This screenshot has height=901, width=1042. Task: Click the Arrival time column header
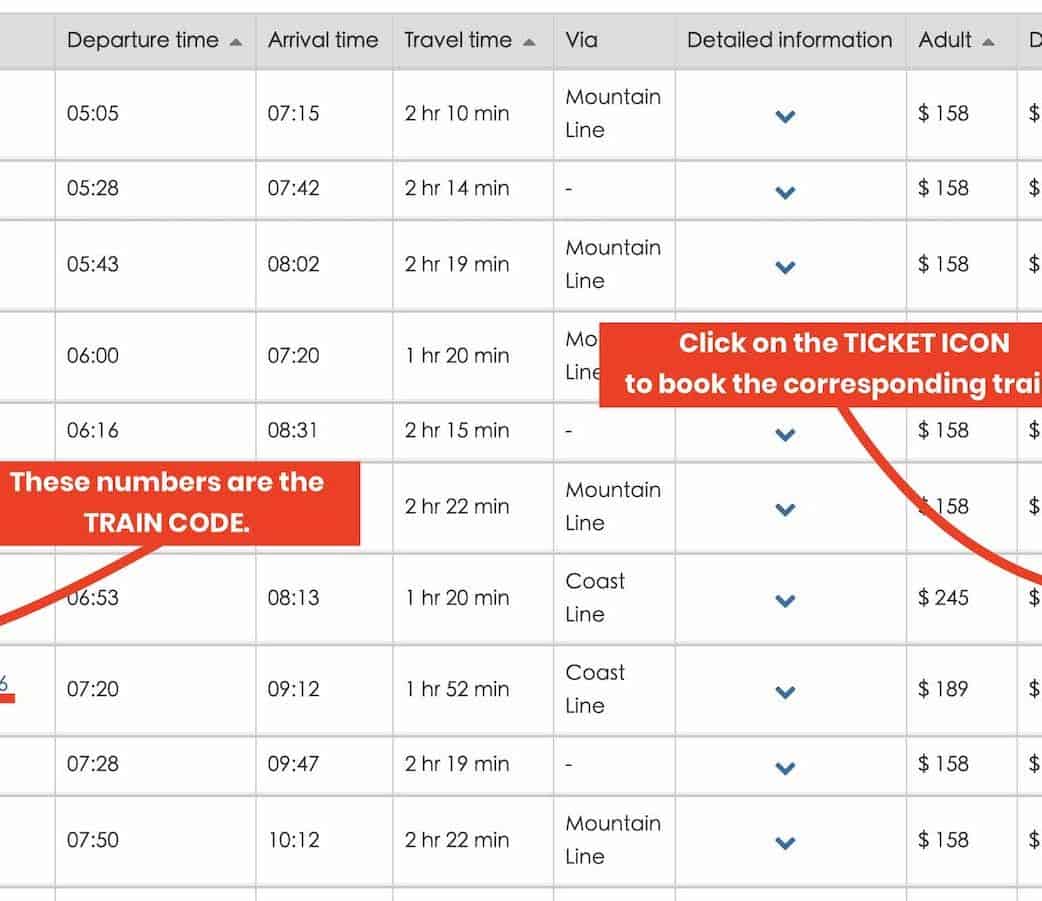pyautogui.click(x=323, y=41)
